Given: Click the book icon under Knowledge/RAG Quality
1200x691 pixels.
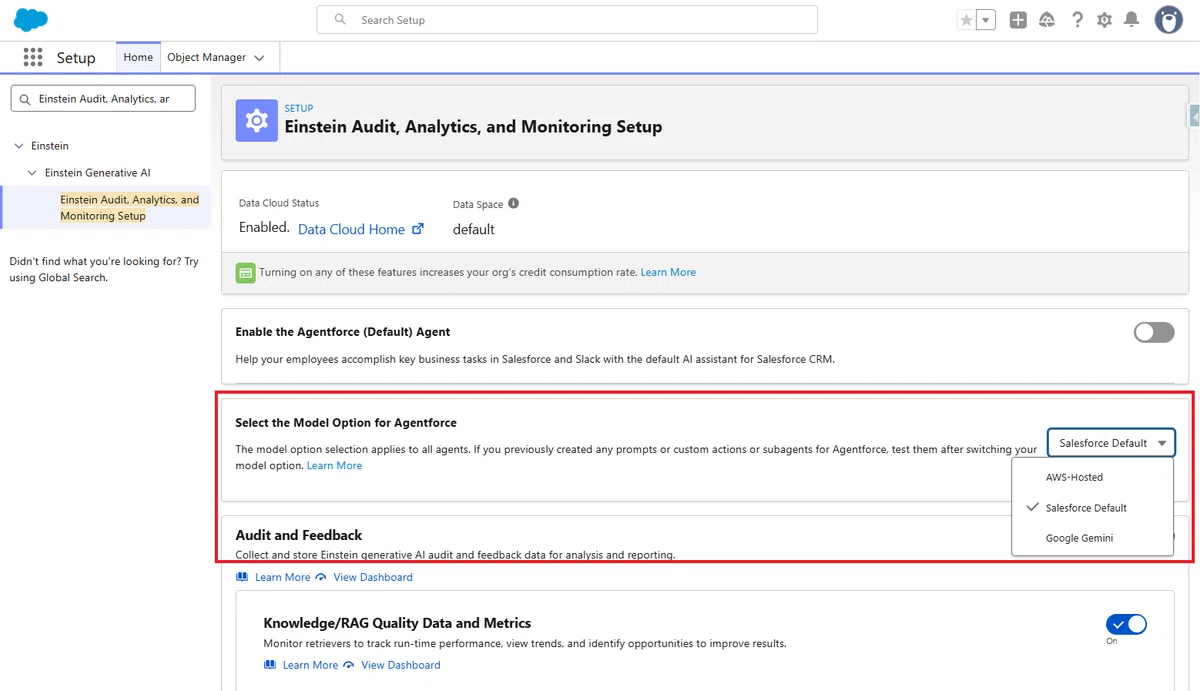Looking at the screenshot, I should pos(270,665).
